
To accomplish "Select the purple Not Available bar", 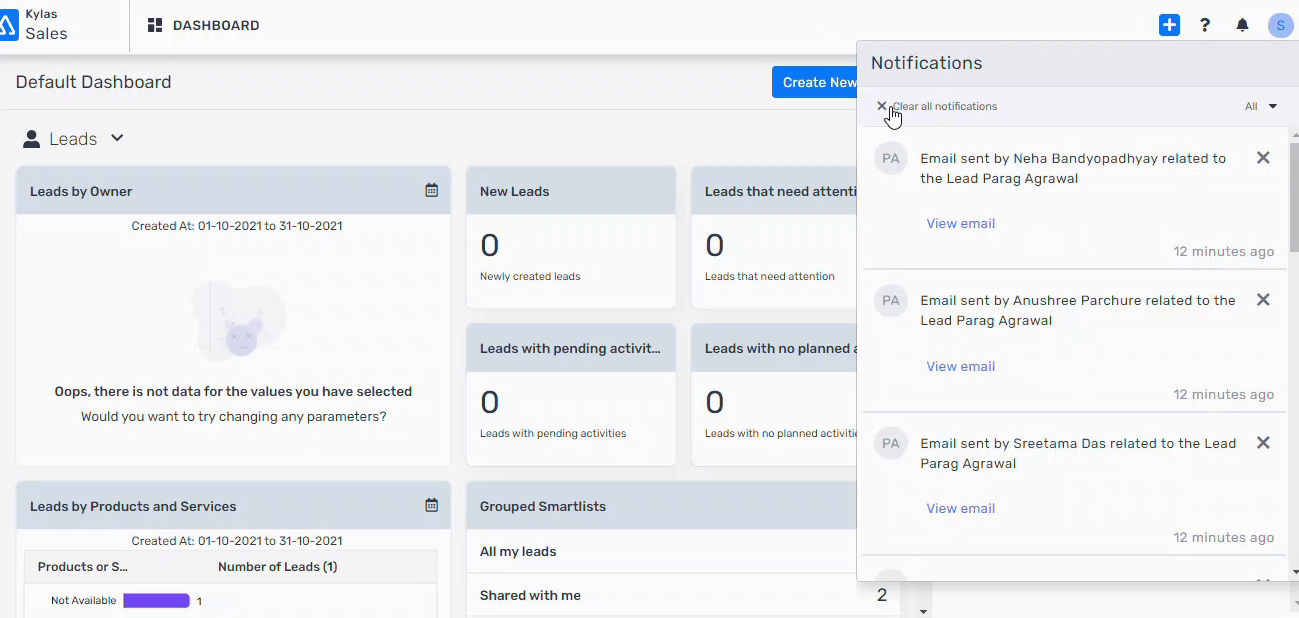I will tap(156, 601).
